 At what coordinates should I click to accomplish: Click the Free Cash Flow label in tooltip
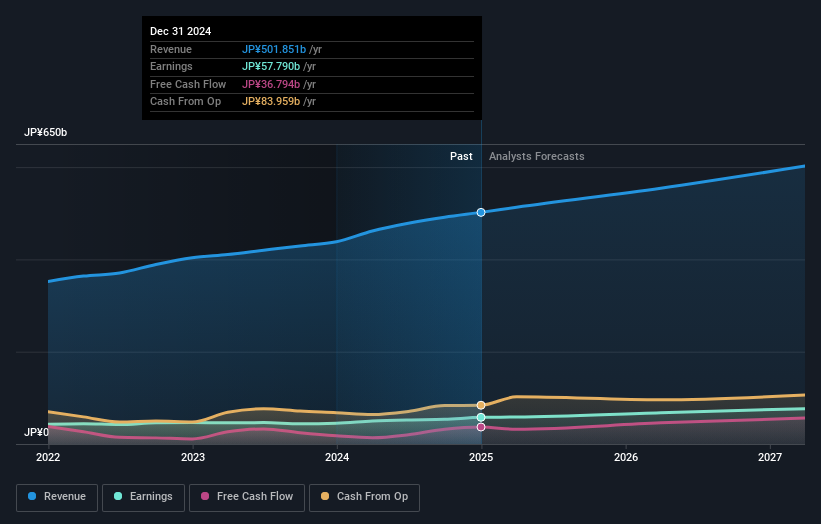click(188, 84)
